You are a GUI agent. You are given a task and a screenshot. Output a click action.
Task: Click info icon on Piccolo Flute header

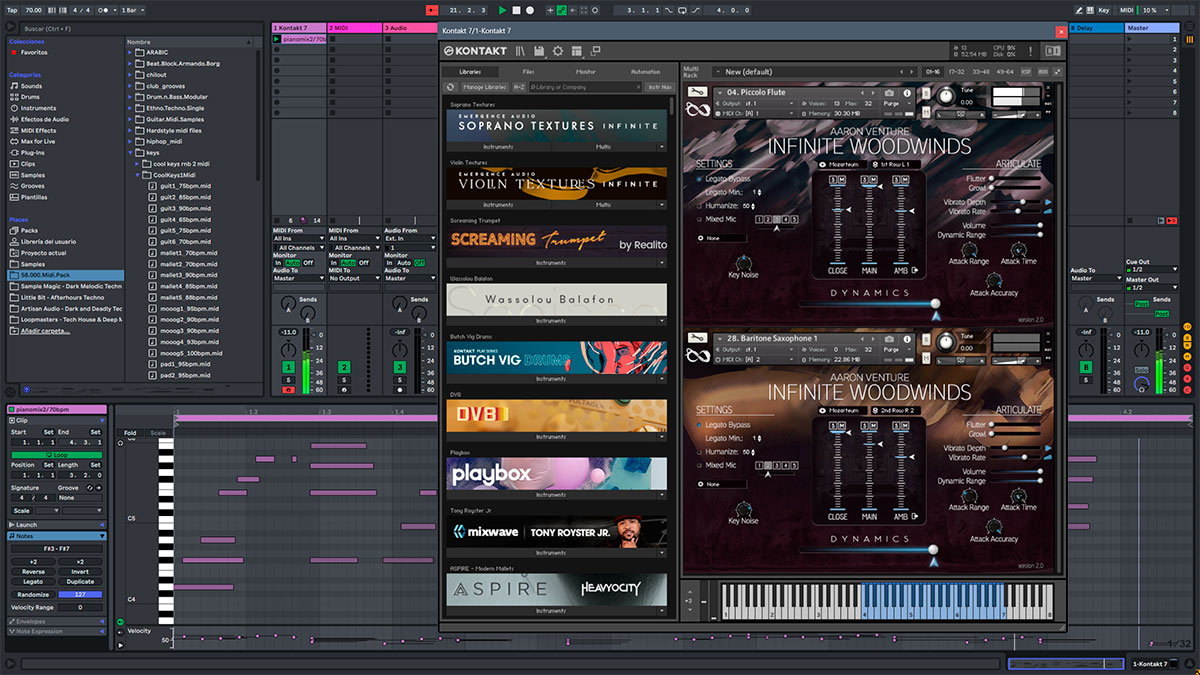(x=909, y=93)
